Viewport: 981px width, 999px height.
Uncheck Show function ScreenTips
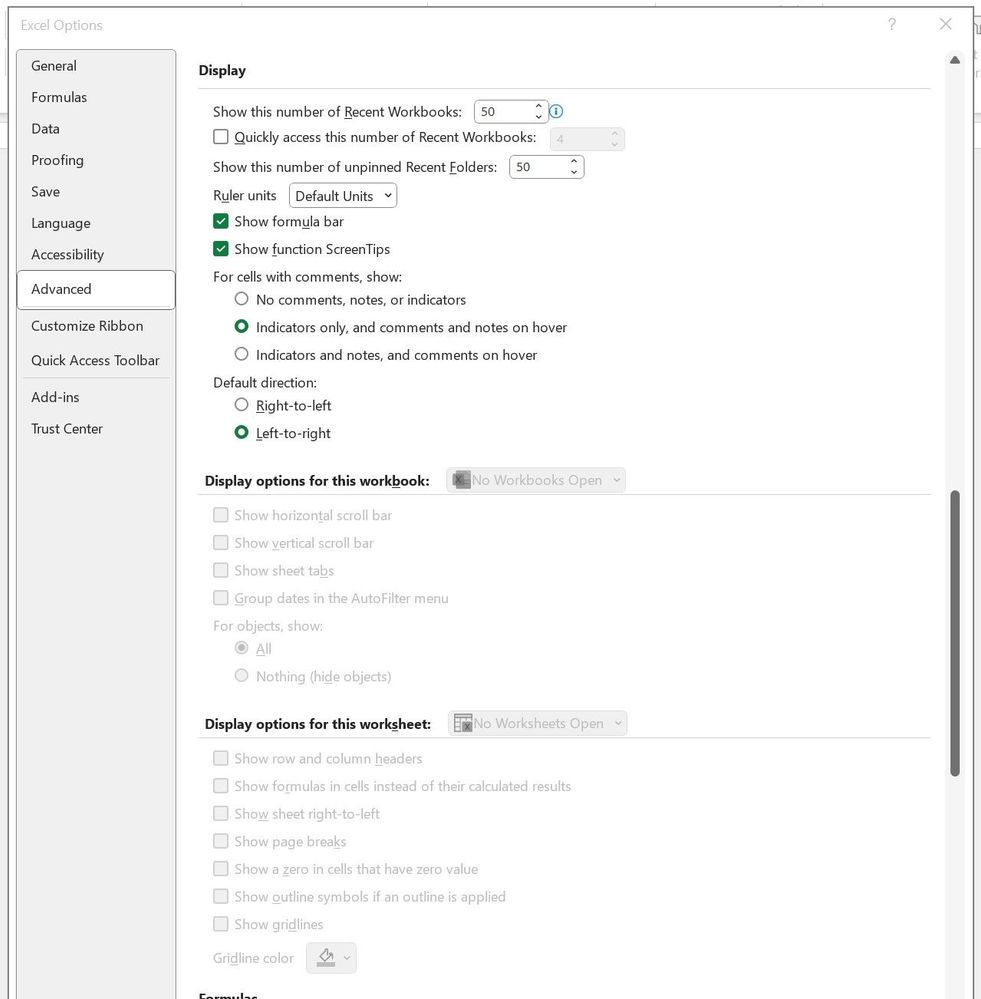click(x=220, y=248)
